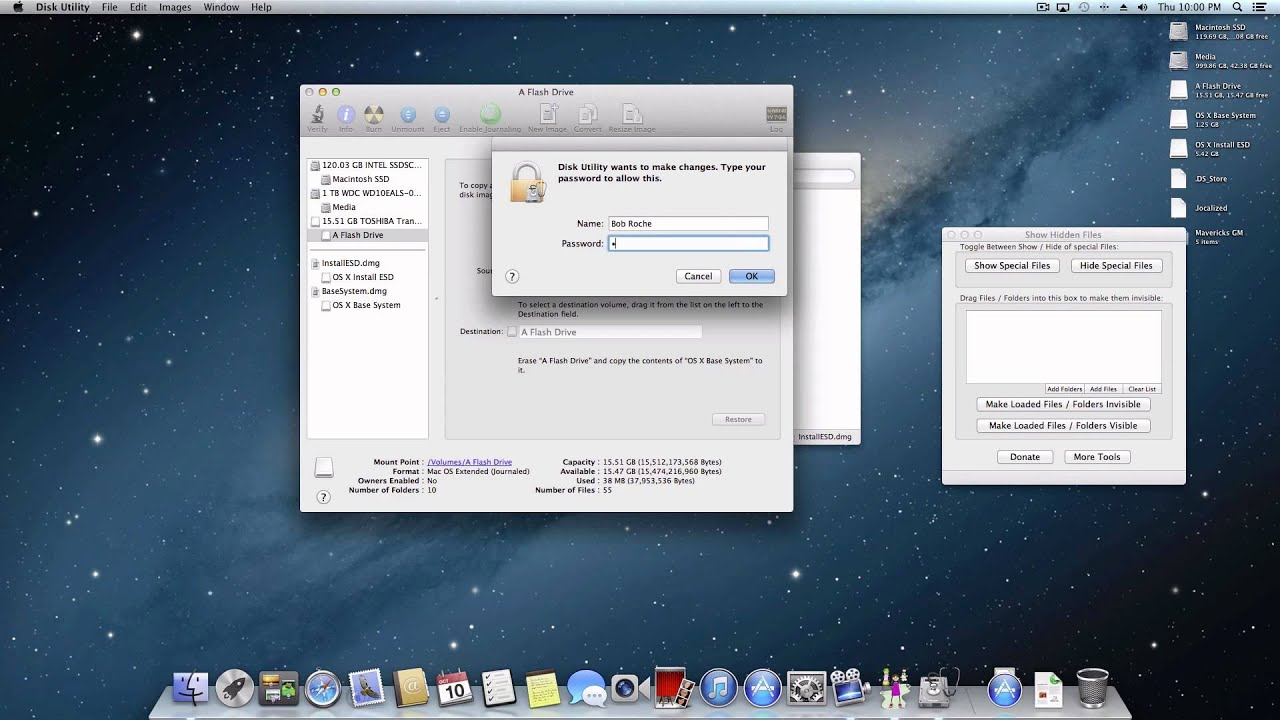
Task: Click the Donate button
Action: point(1025,457)
